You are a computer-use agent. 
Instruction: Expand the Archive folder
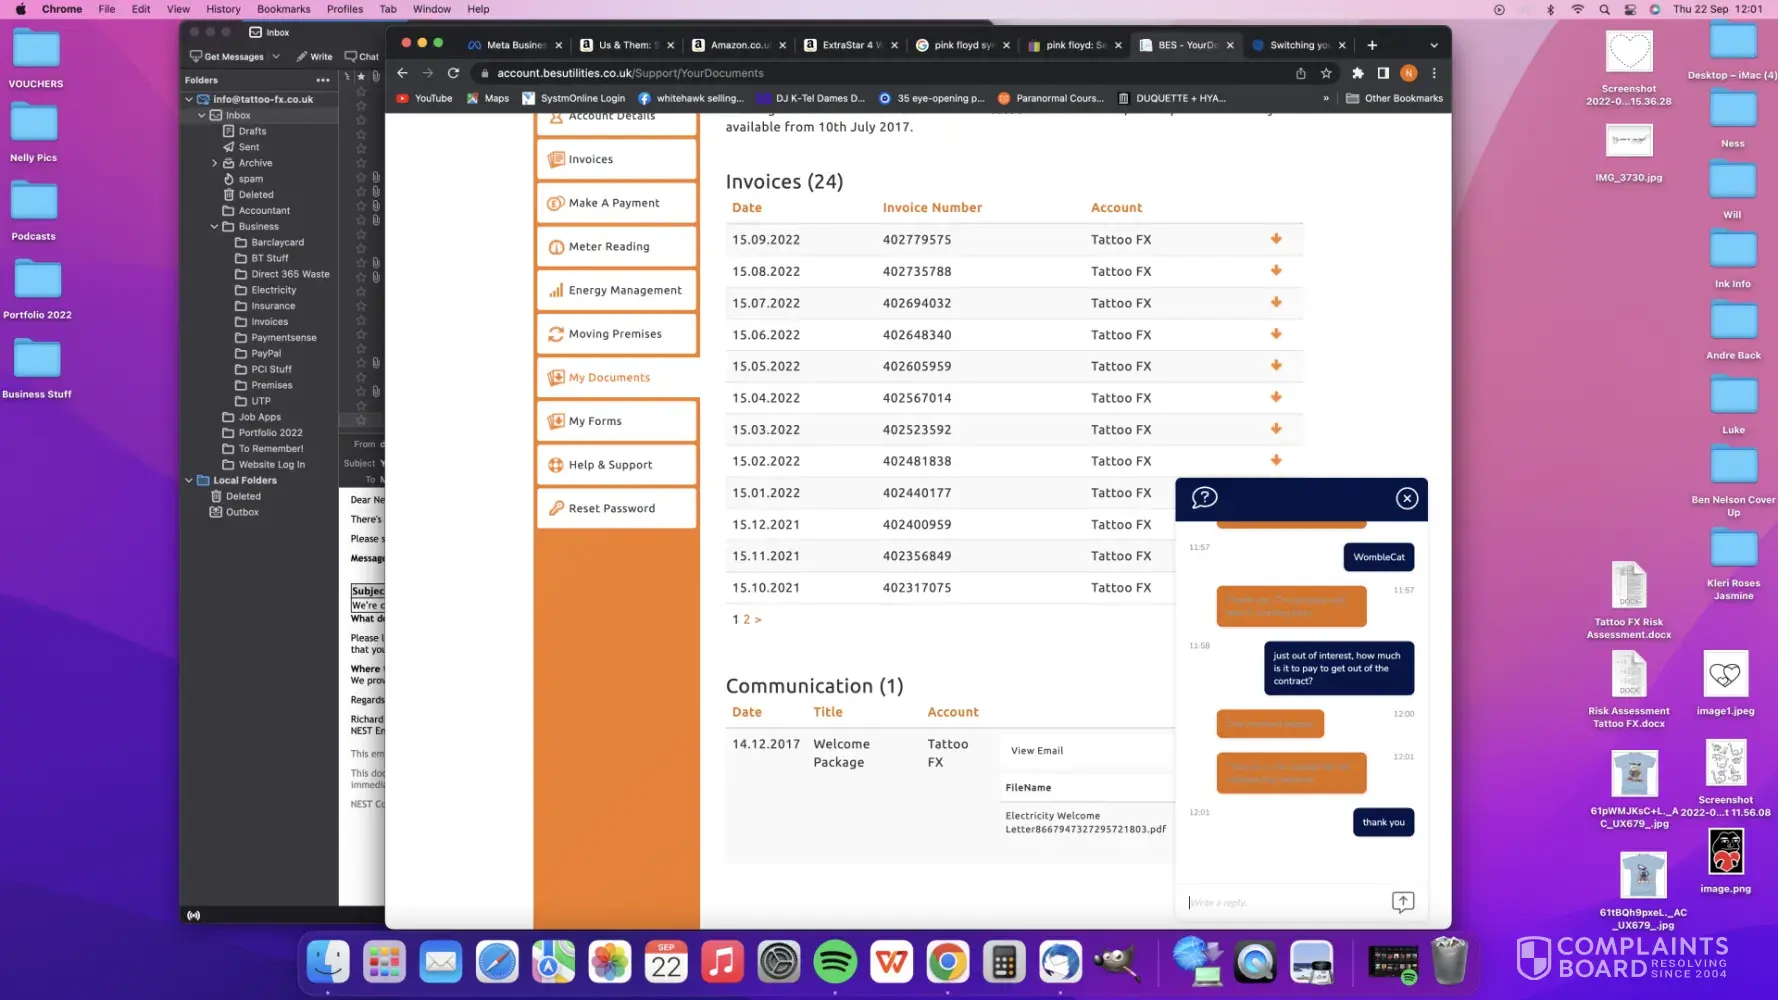click(x=214, y=163)
